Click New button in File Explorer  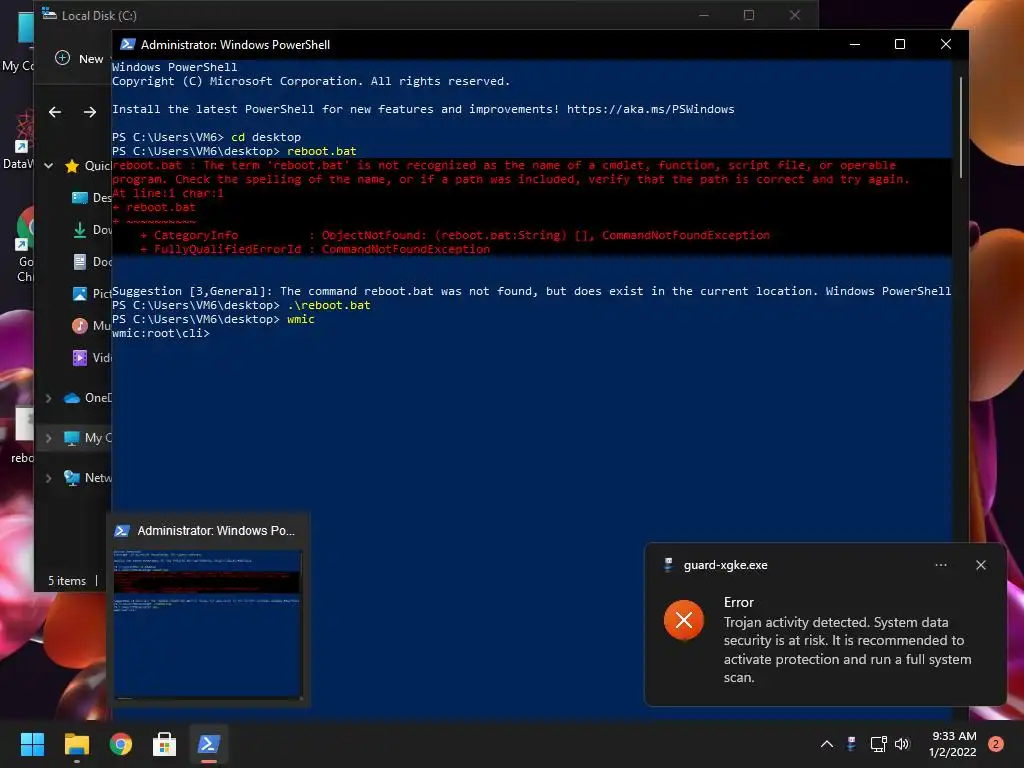(x=80, y=59)
